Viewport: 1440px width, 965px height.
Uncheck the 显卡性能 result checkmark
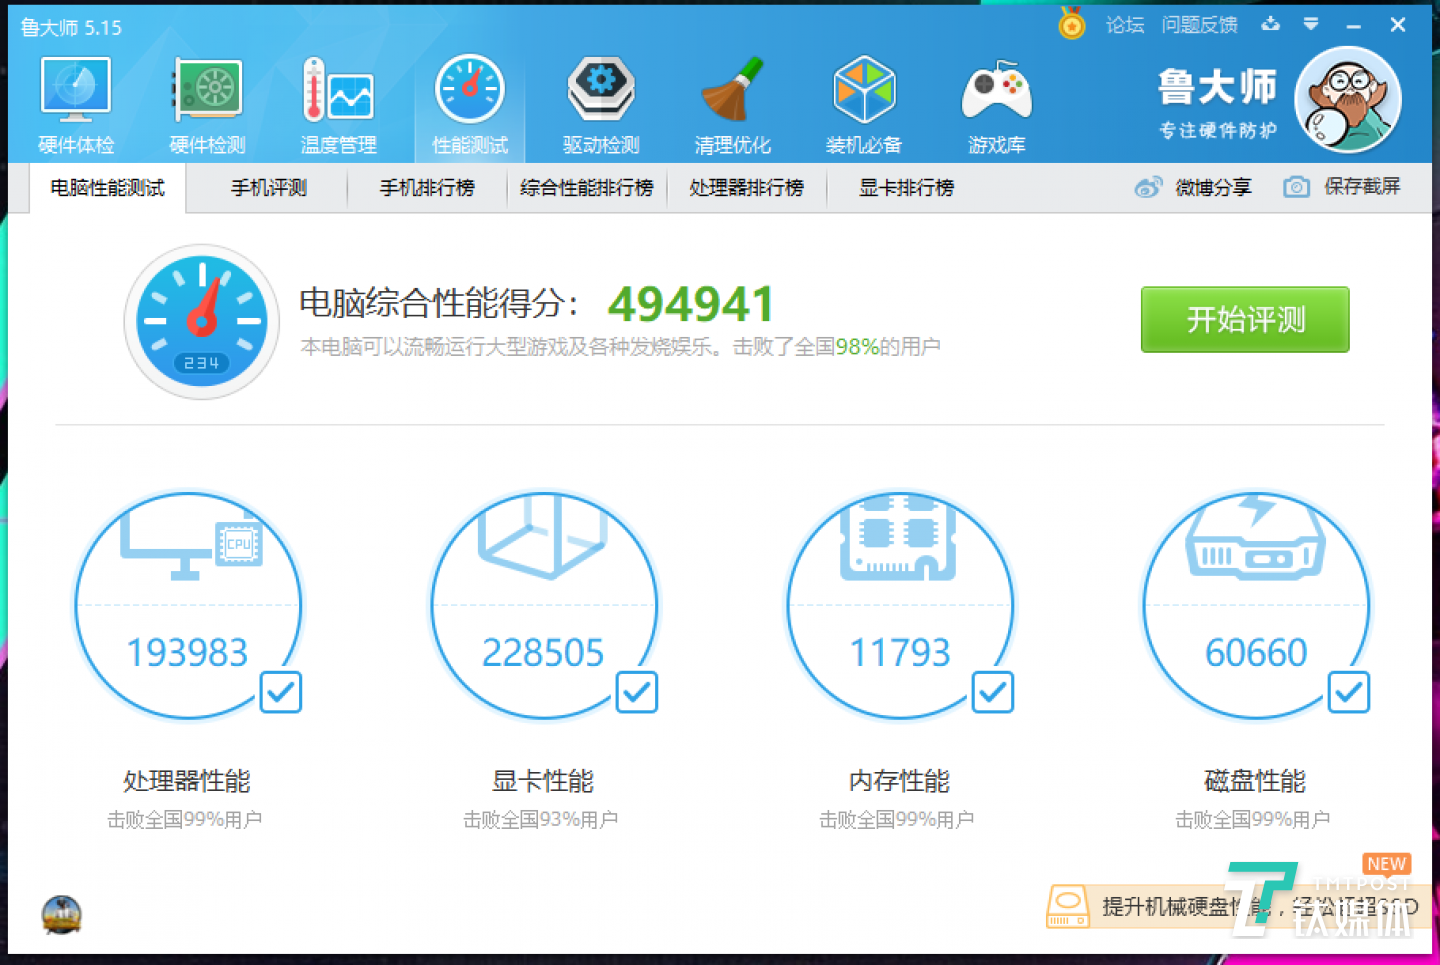(637, 692)
